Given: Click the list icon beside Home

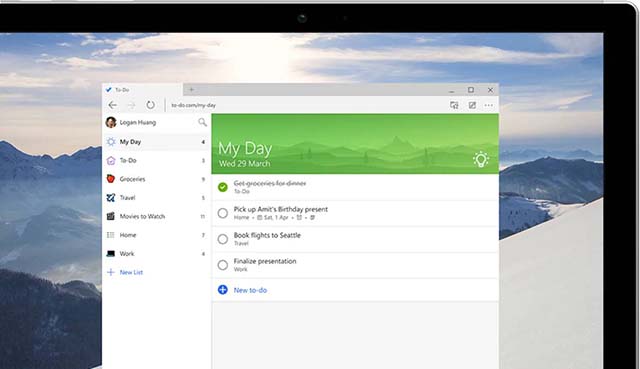Looking at the screenshot, I should pyautogui.click(x=111, y=235).
